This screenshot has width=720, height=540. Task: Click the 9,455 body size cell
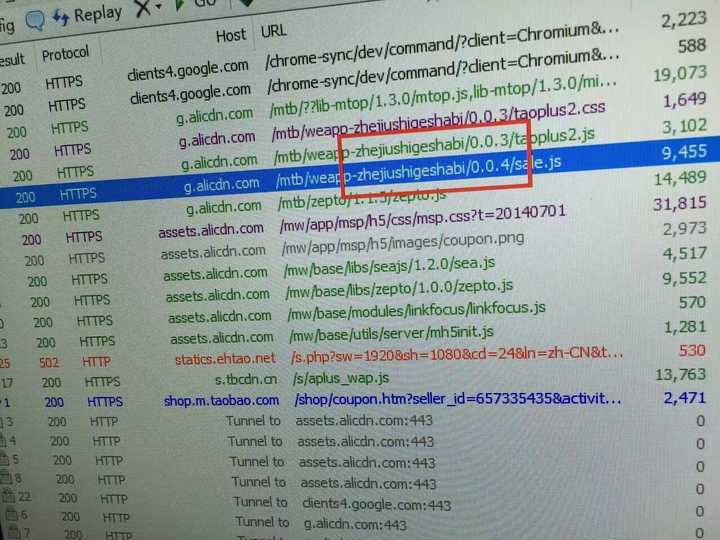point(684,152)
